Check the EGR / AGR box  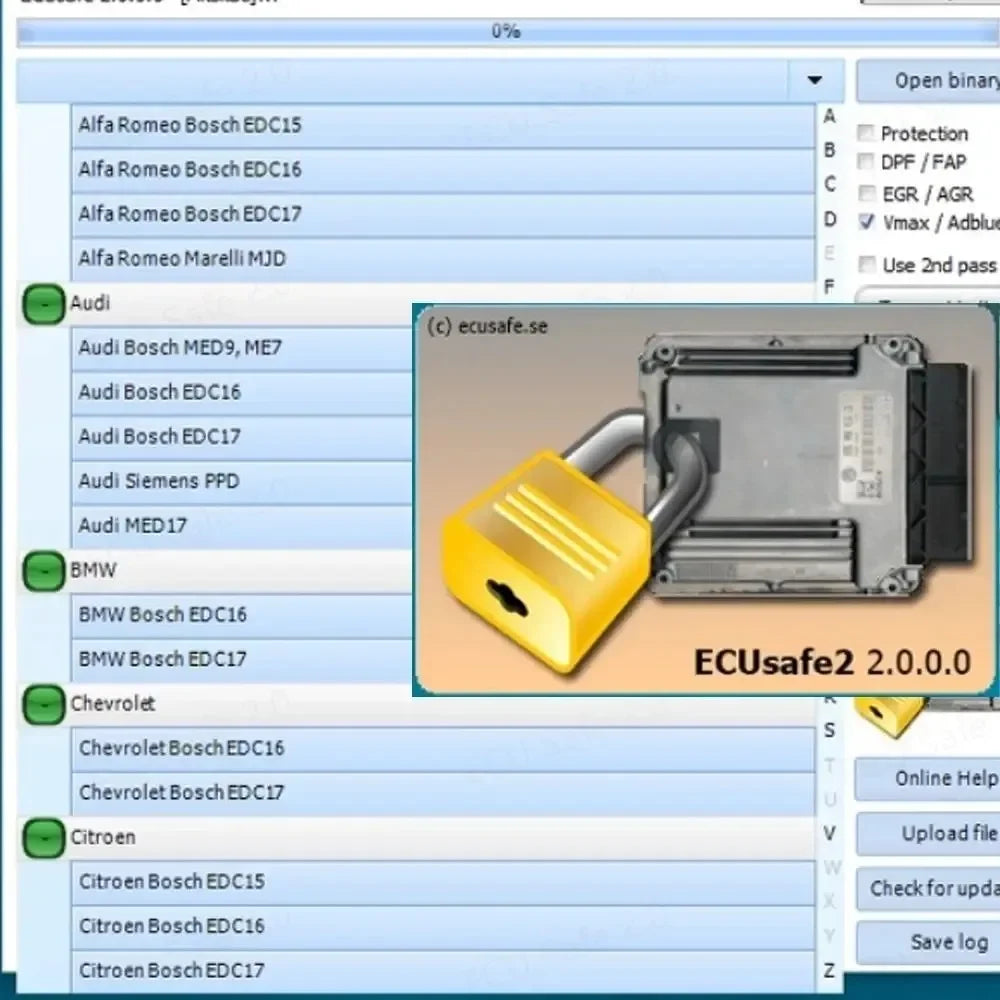[866, 195]
